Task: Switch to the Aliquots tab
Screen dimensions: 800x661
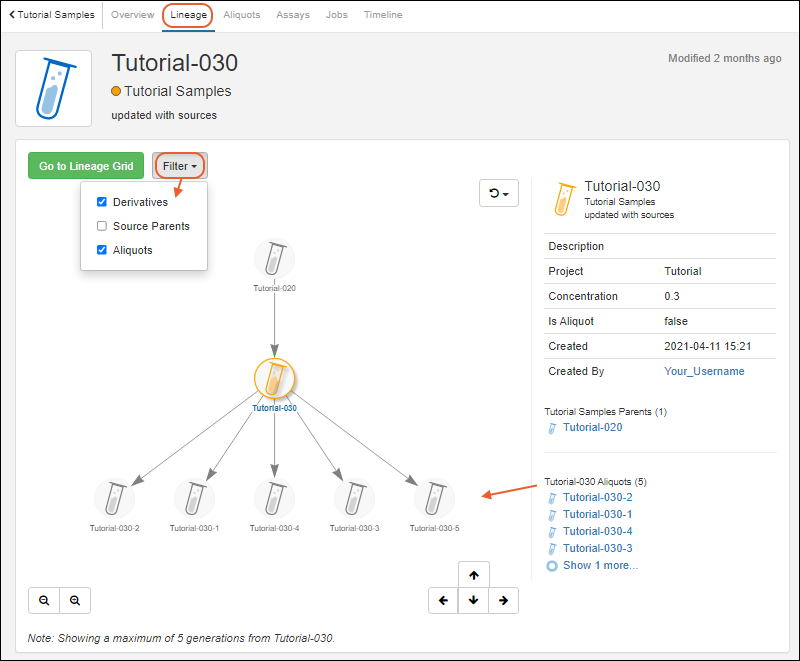Action: pyautogui.click(x=241, y=15)
